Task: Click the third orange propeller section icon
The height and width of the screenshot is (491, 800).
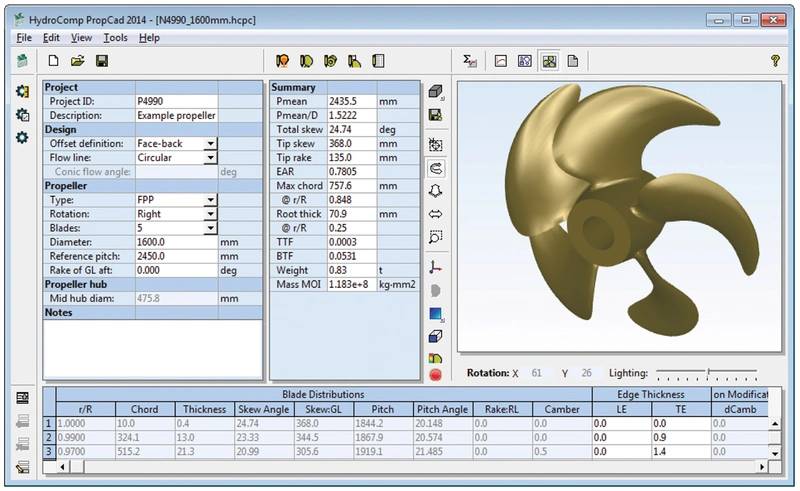Action: point(330,61)
